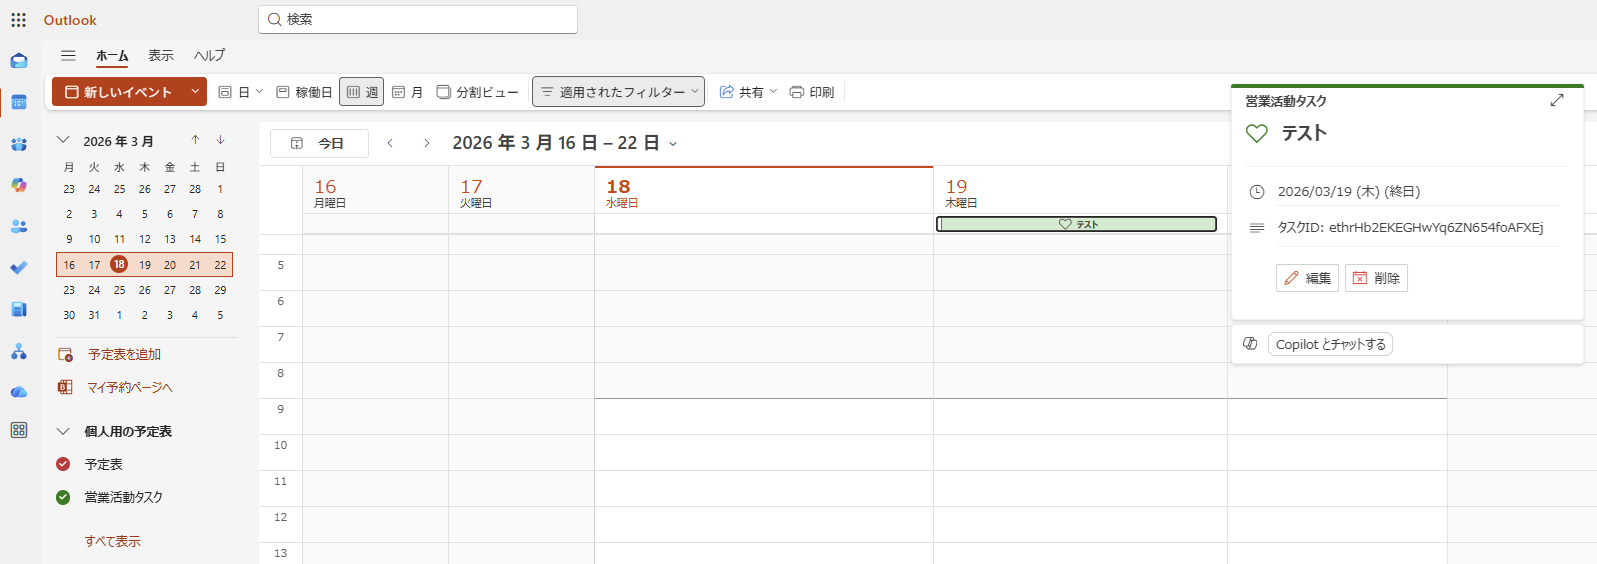Open the To Do checkmark app

coord(19,268)
